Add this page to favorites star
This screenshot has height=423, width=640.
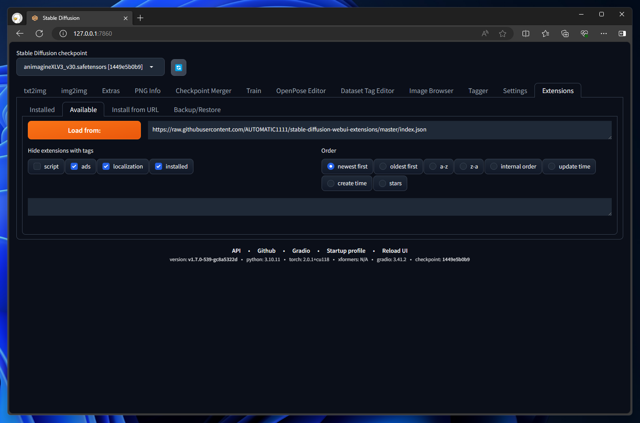click(502, 33)
